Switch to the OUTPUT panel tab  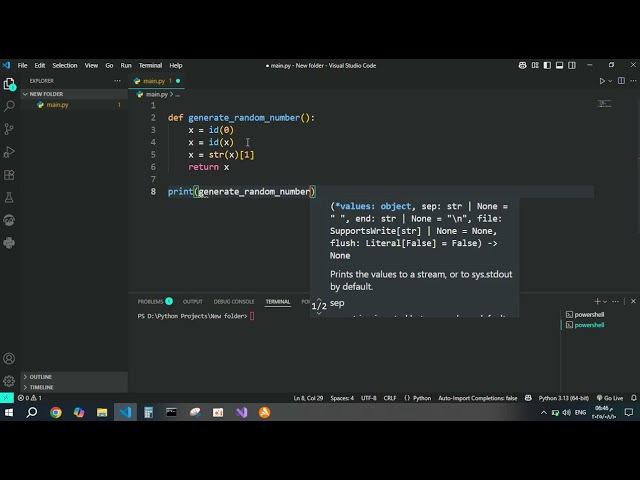pos(193,302)
